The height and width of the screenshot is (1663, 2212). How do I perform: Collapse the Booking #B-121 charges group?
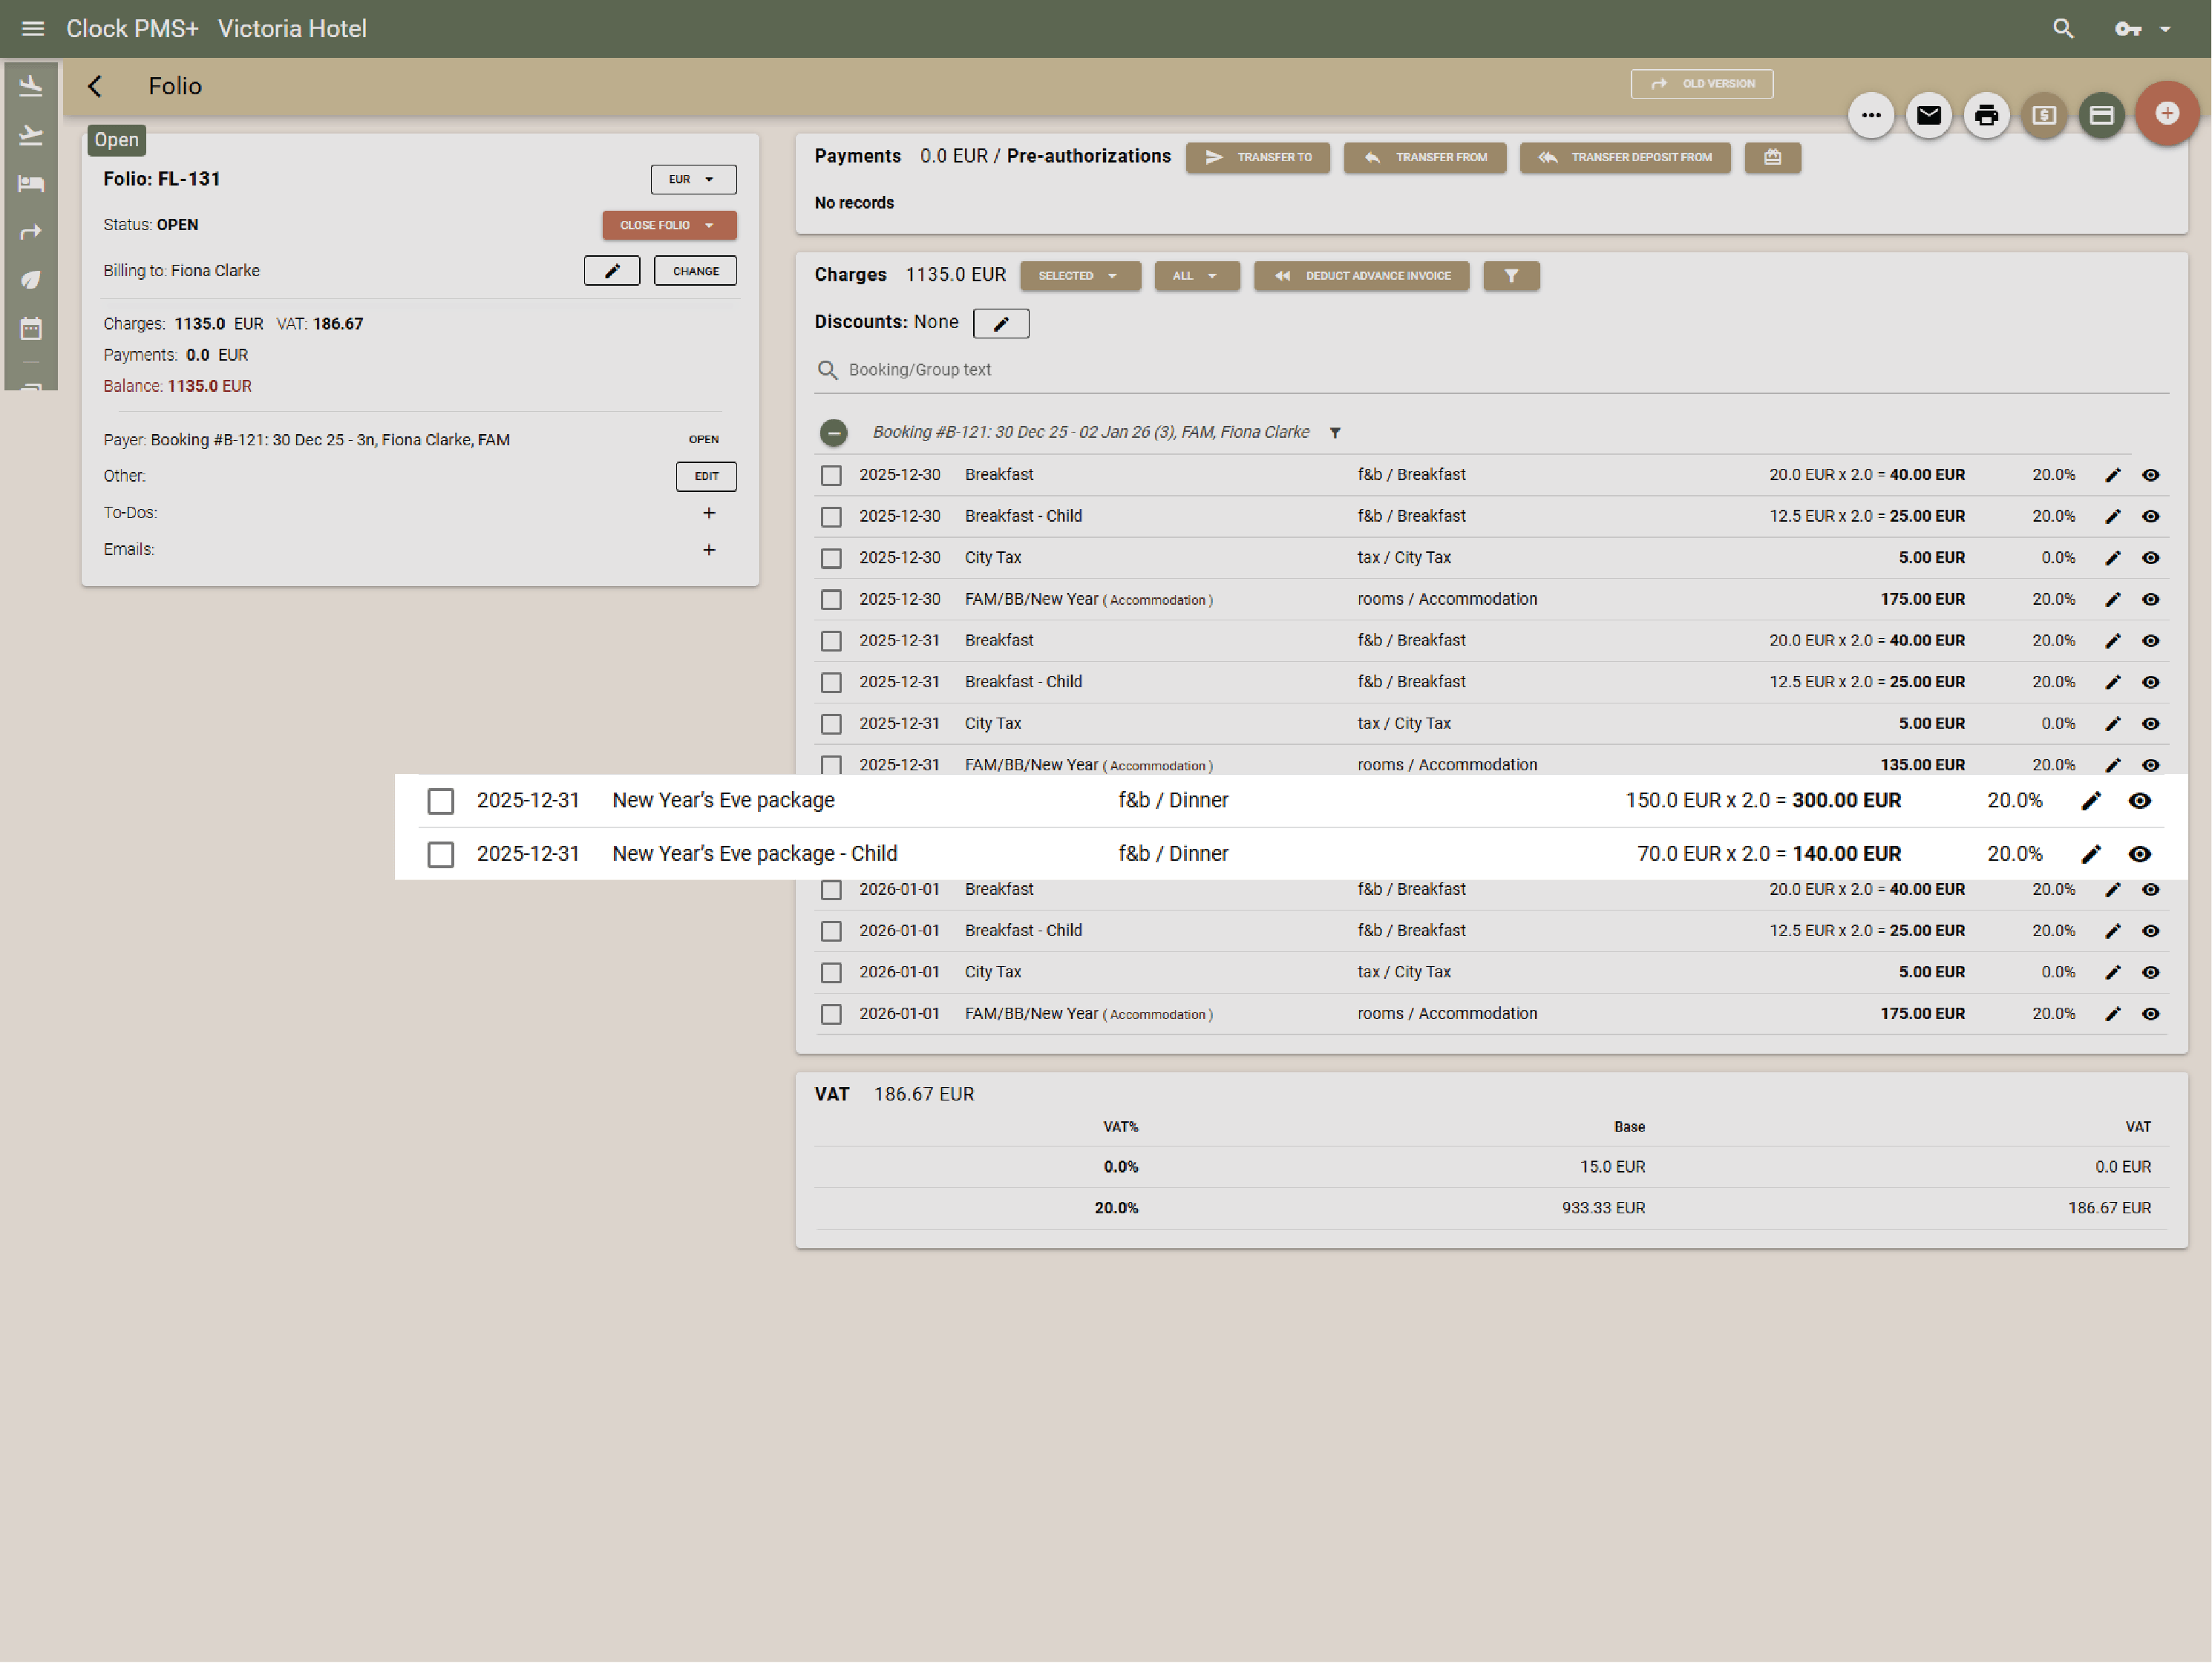[833, 432]
